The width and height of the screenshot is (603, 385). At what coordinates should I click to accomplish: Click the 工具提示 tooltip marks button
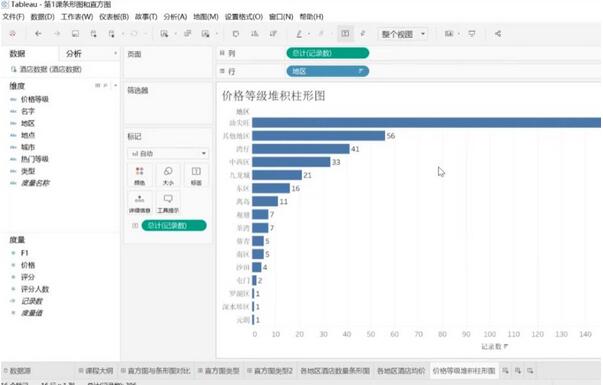click(168, 203)
